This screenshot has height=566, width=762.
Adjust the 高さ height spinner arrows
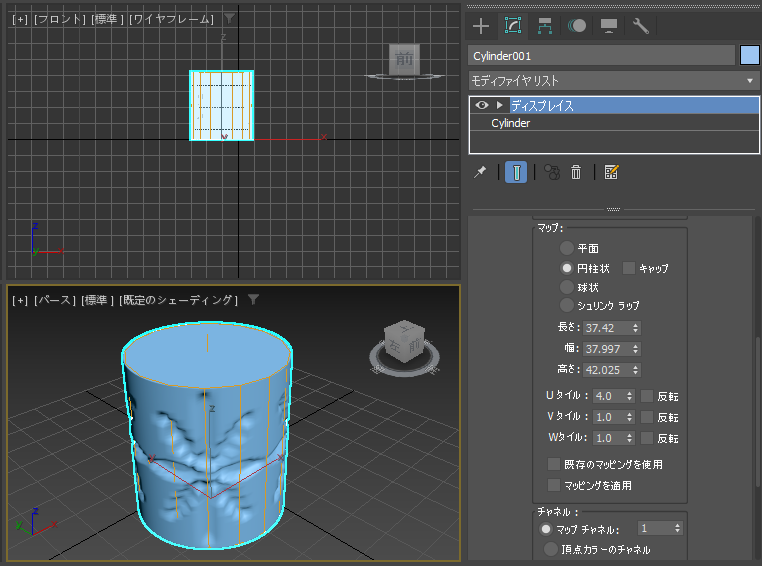tap(635, 370)
